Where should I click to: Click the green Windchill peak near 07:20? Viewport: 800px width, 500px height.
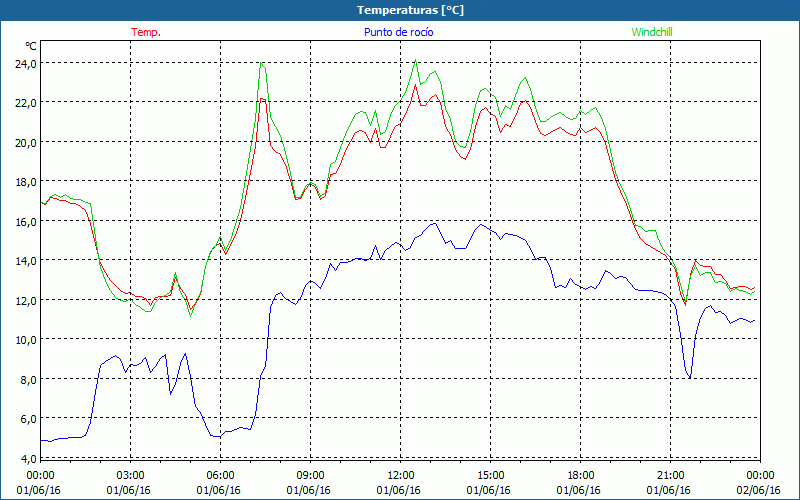pos(261,63)
